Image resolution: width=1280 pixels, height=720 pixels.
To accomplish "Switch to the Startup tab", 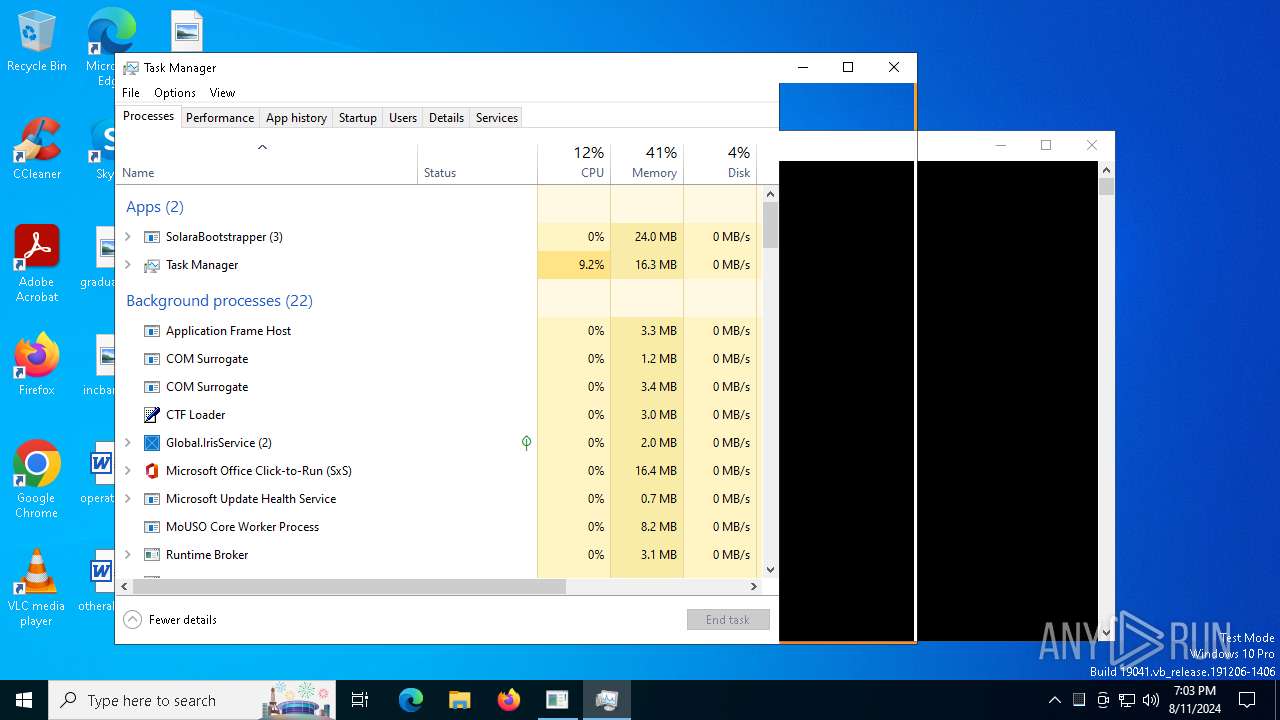I will (x=357, y=118).
